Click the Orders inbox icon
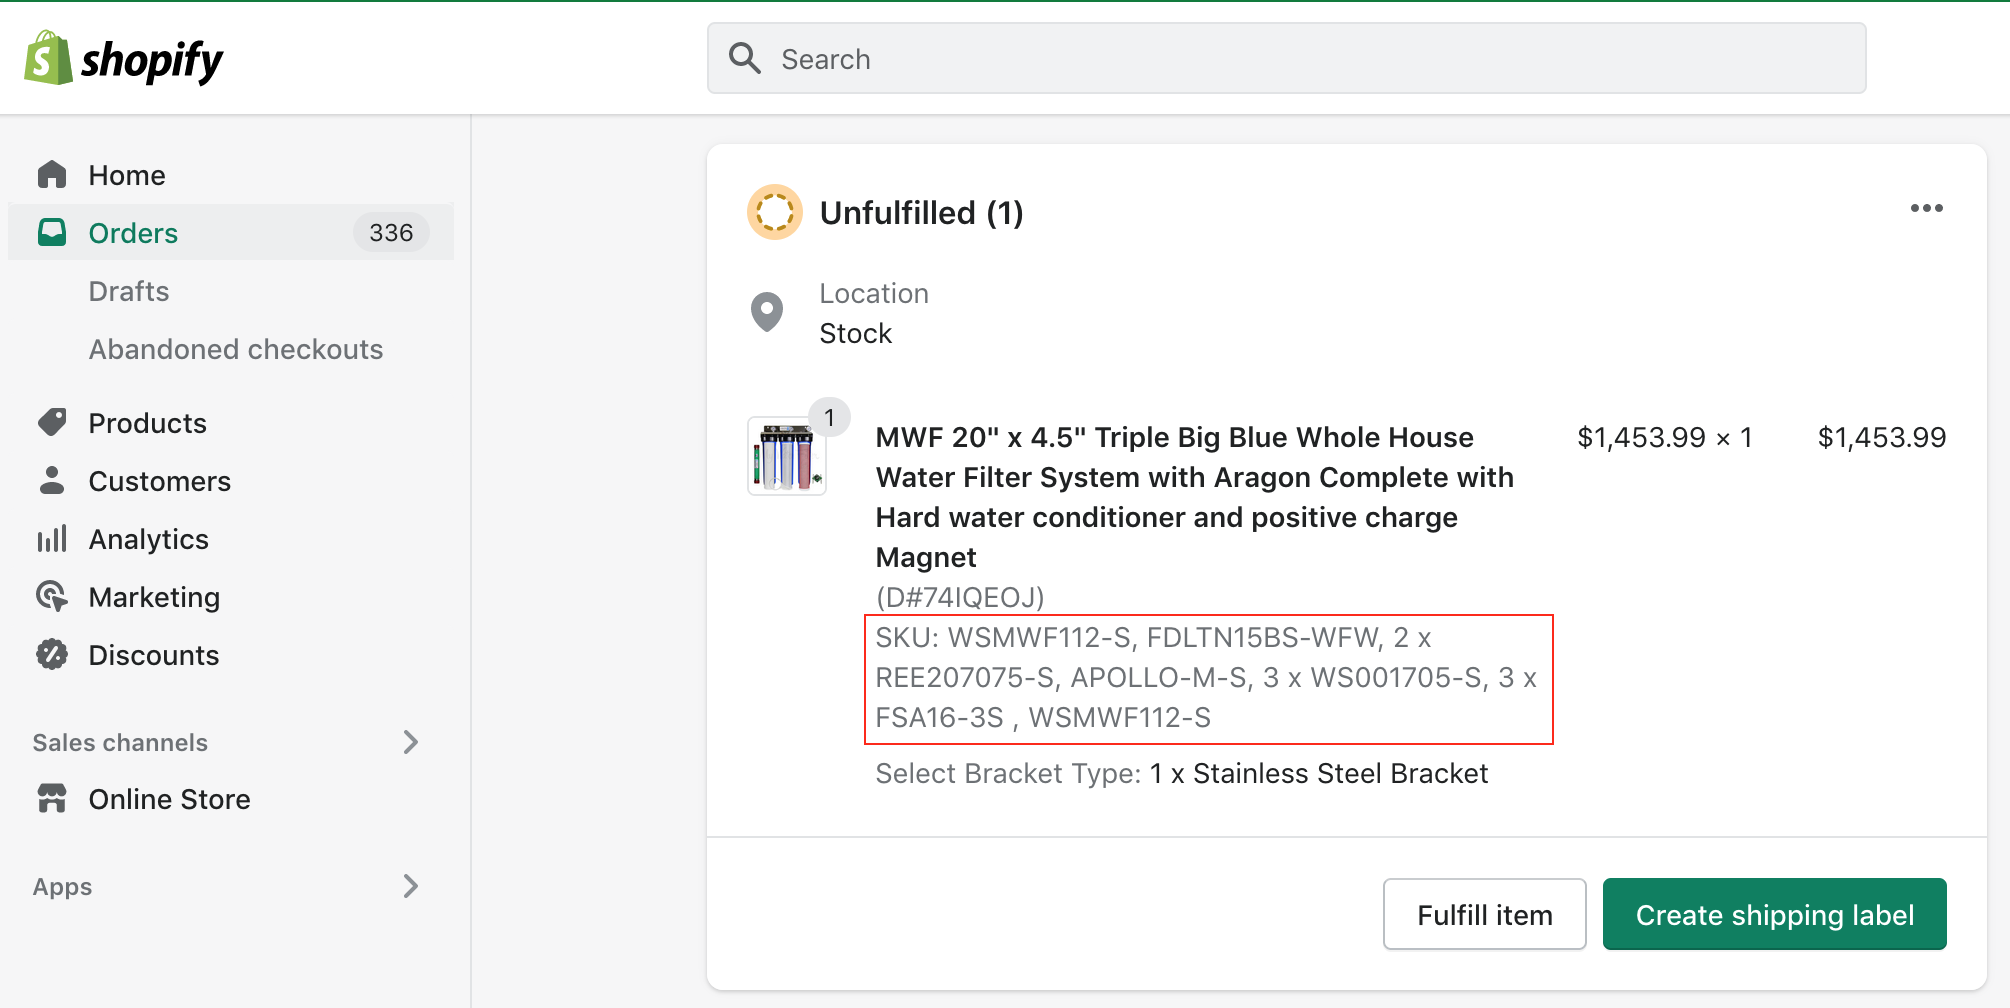The height and width of the screenshot is (1008, 2010). (52, 233)
